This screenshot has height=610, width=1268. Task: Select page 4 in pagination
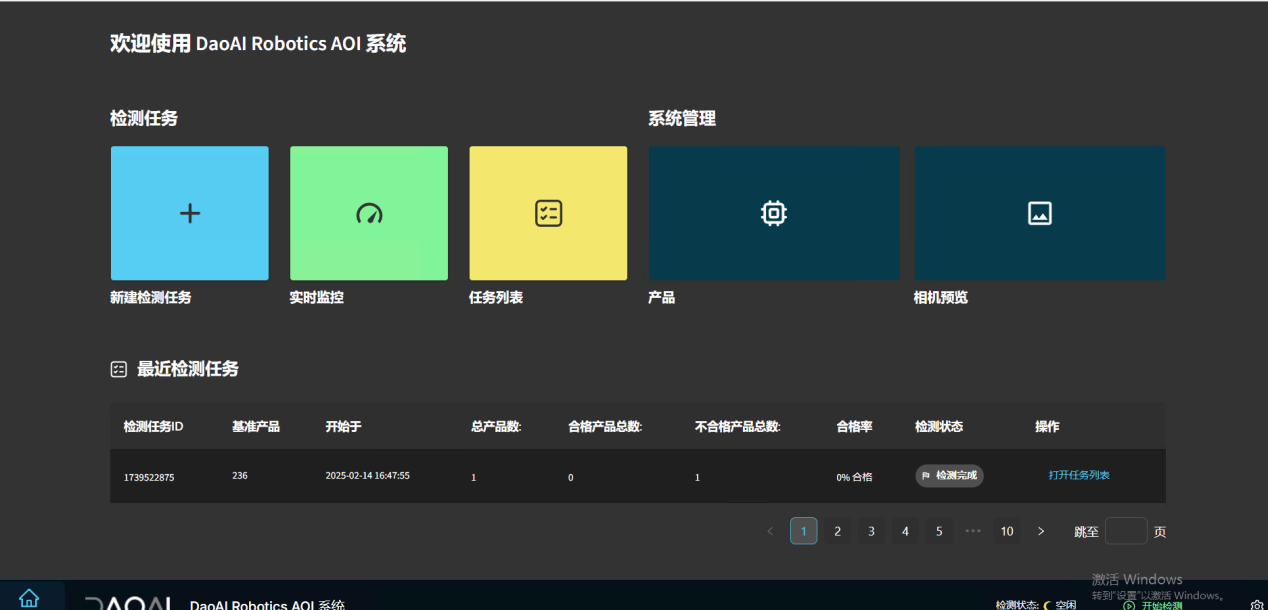click(905, 531)
